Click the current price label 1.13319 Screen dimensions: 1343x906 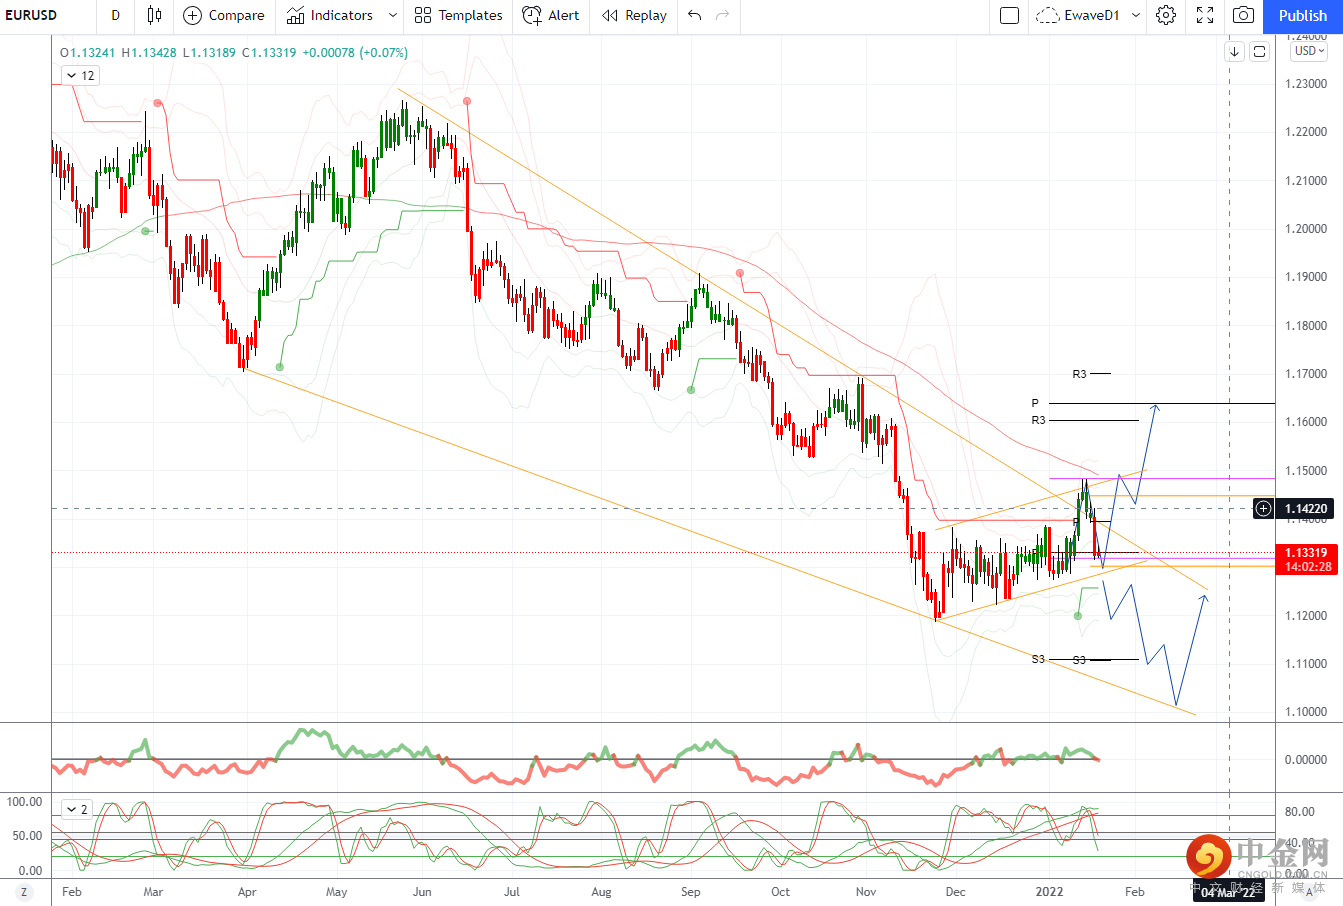tap(1306, 553)
